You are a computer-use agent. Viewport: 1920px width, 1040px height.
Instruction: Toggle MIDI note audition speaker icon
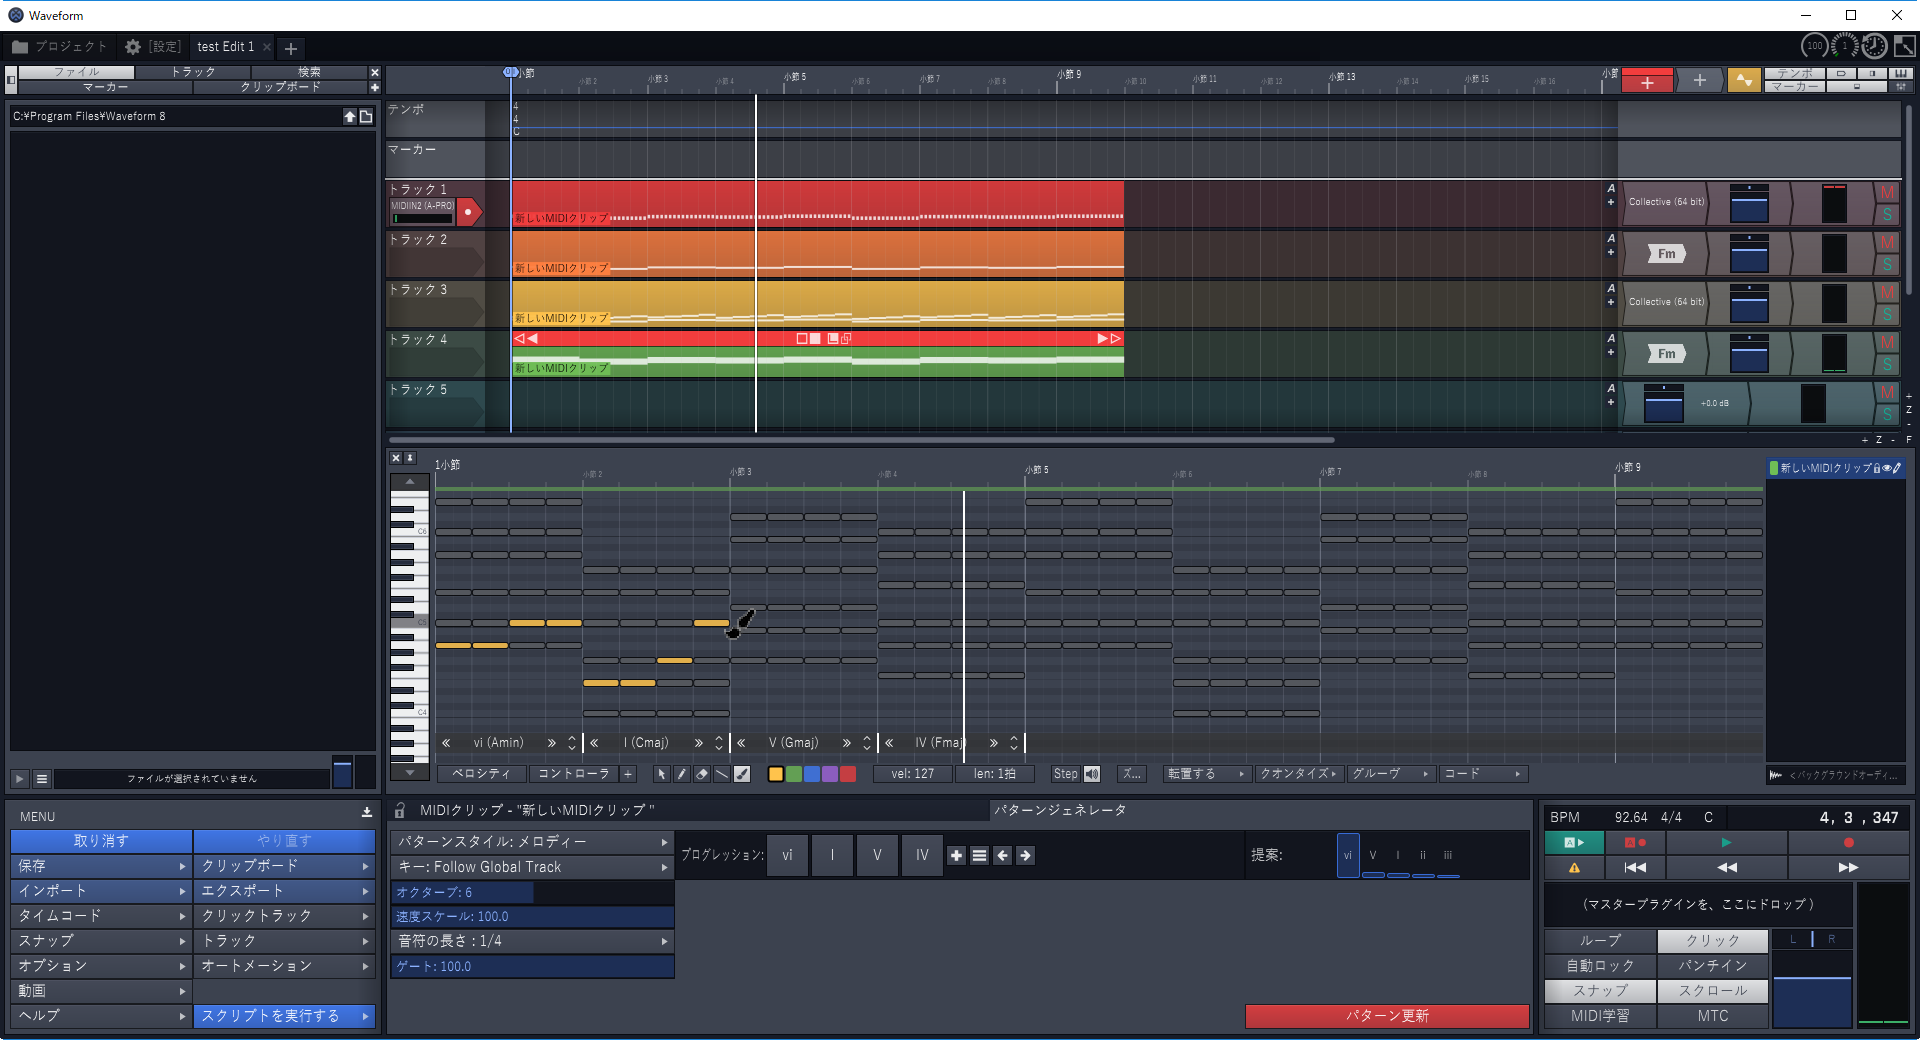pyautogui.click(x=1092, y=774)
